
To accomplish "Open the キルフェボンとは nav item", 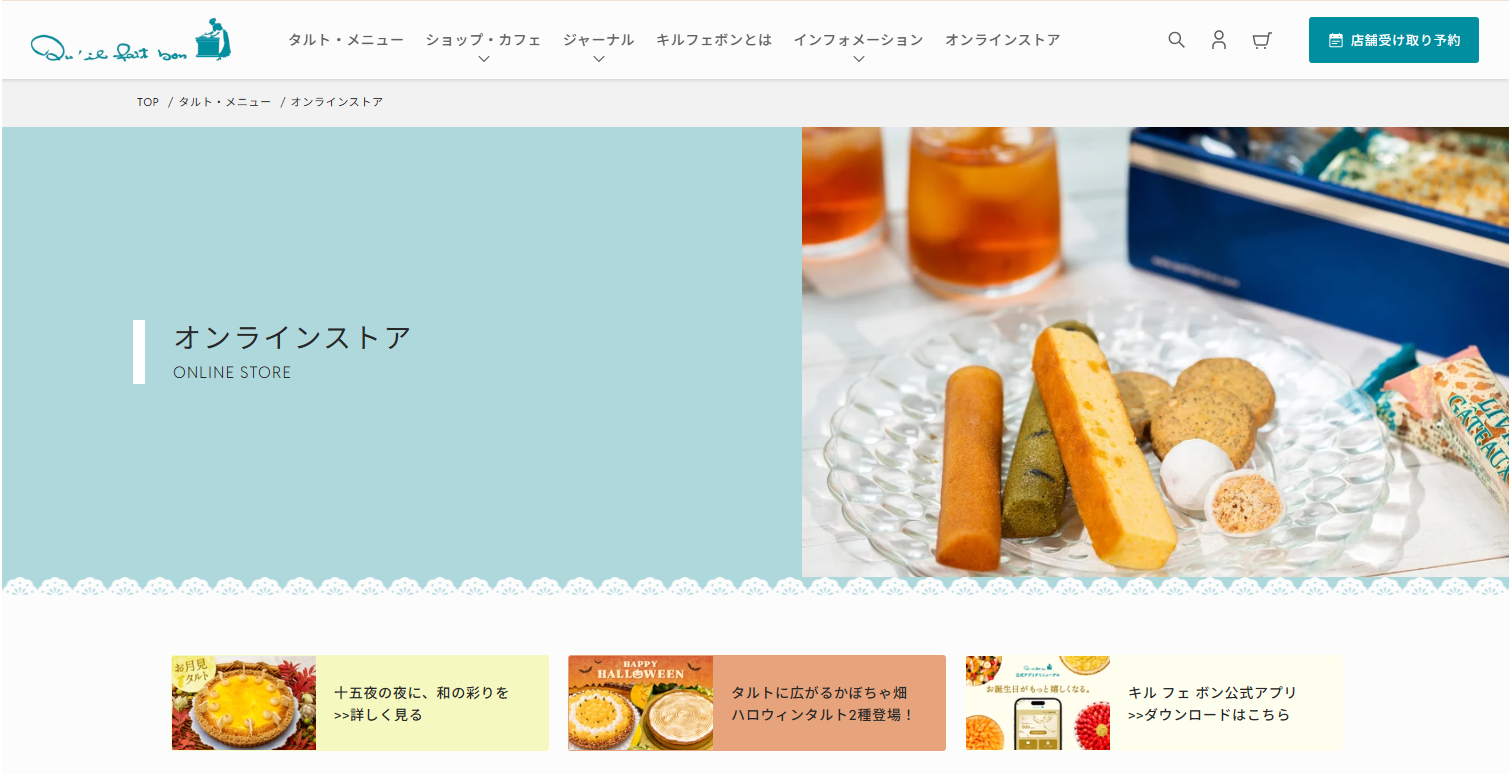I will click(714, 40).
